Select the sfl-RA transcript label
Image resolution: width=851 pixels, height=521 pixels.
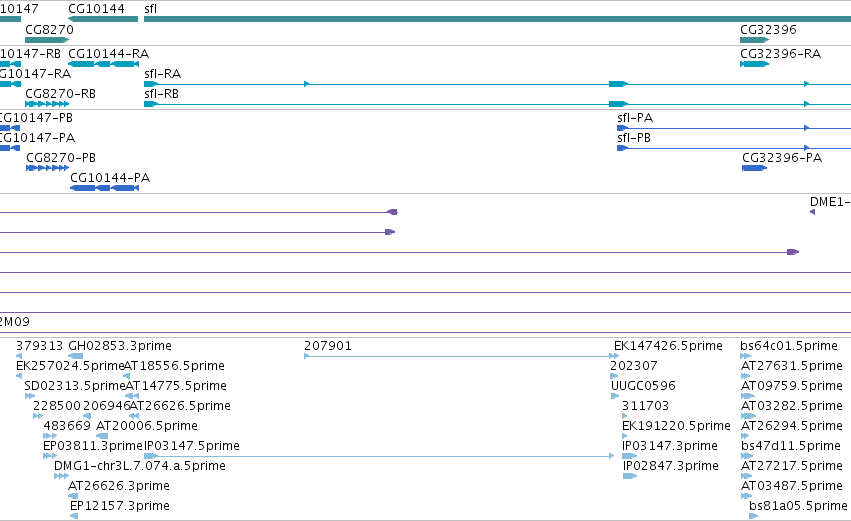[162, 74]
